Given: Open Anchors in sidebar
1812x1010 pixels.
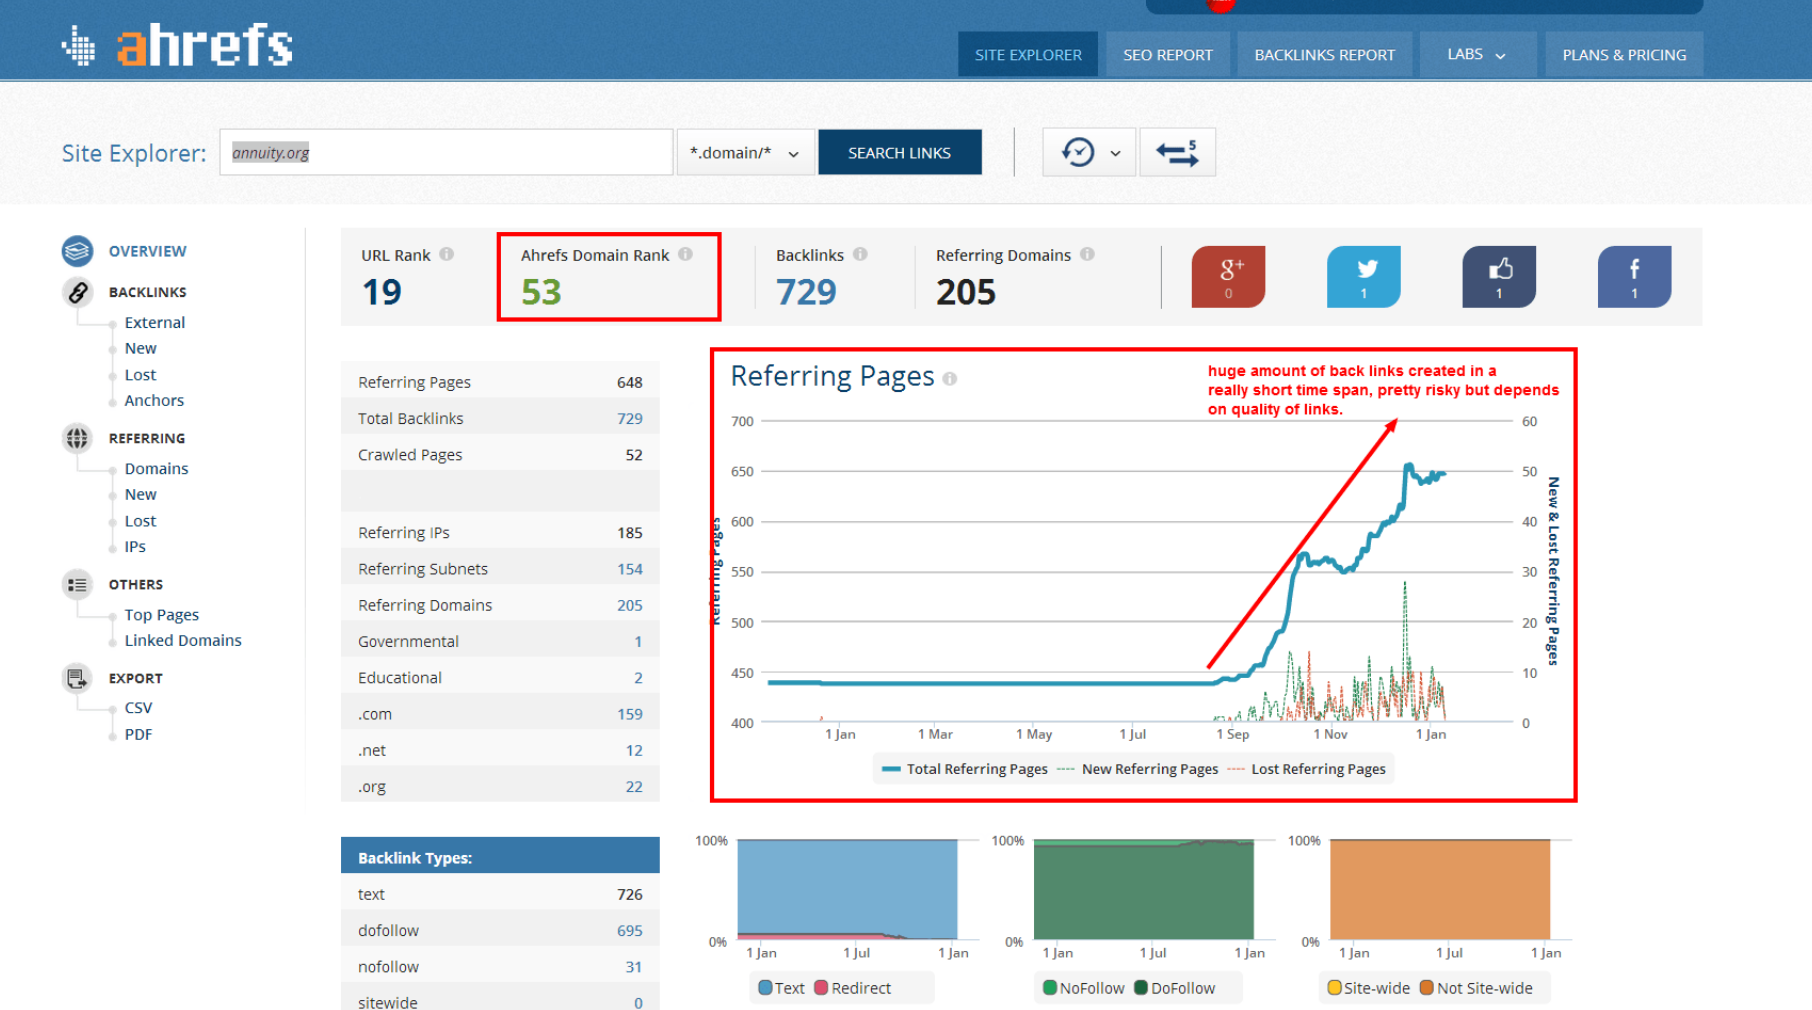Looking at the screenshot, I should [x=154, y=400].
